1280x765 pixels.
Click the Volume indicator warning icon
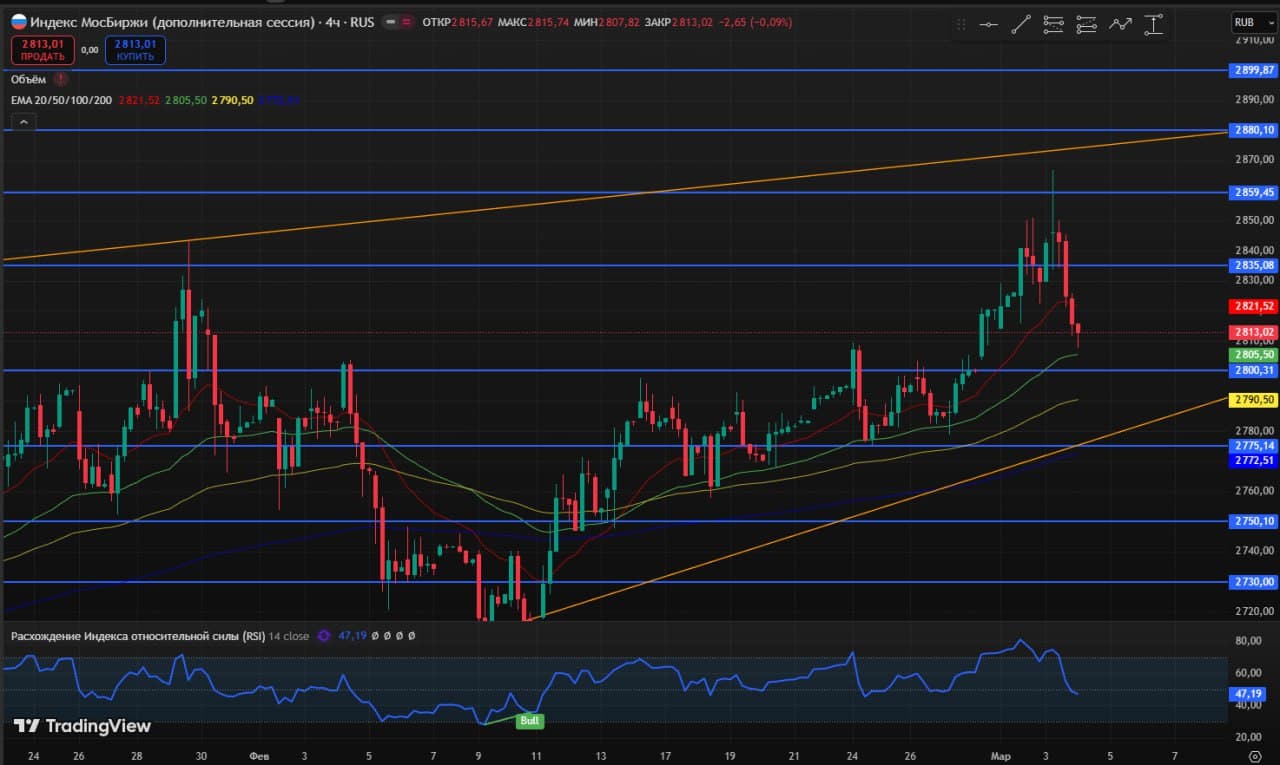pos(61,78)
